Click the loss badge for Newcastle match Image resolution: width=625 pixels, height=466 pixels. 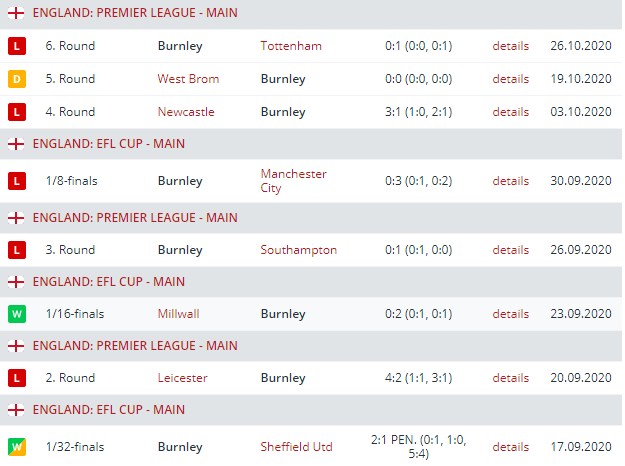16,112
